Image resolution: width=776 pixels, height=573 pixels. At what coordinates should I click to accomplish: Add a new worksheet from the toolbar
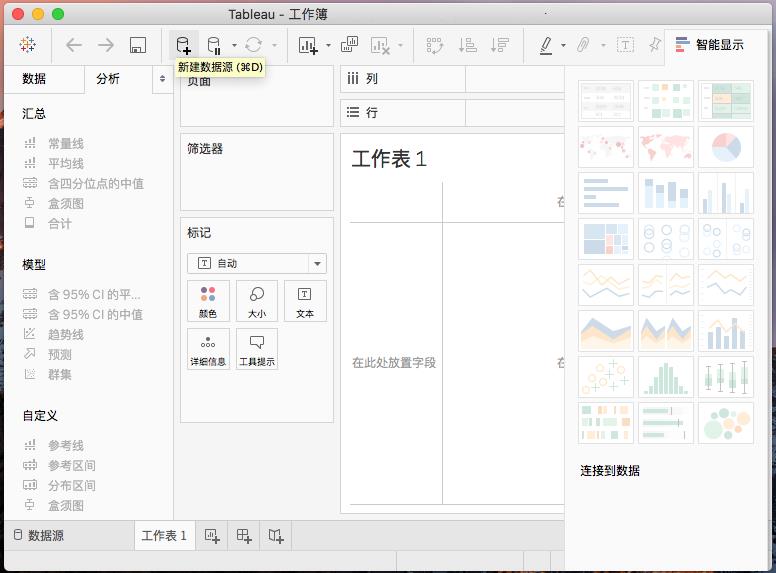(x=308, y=45)
